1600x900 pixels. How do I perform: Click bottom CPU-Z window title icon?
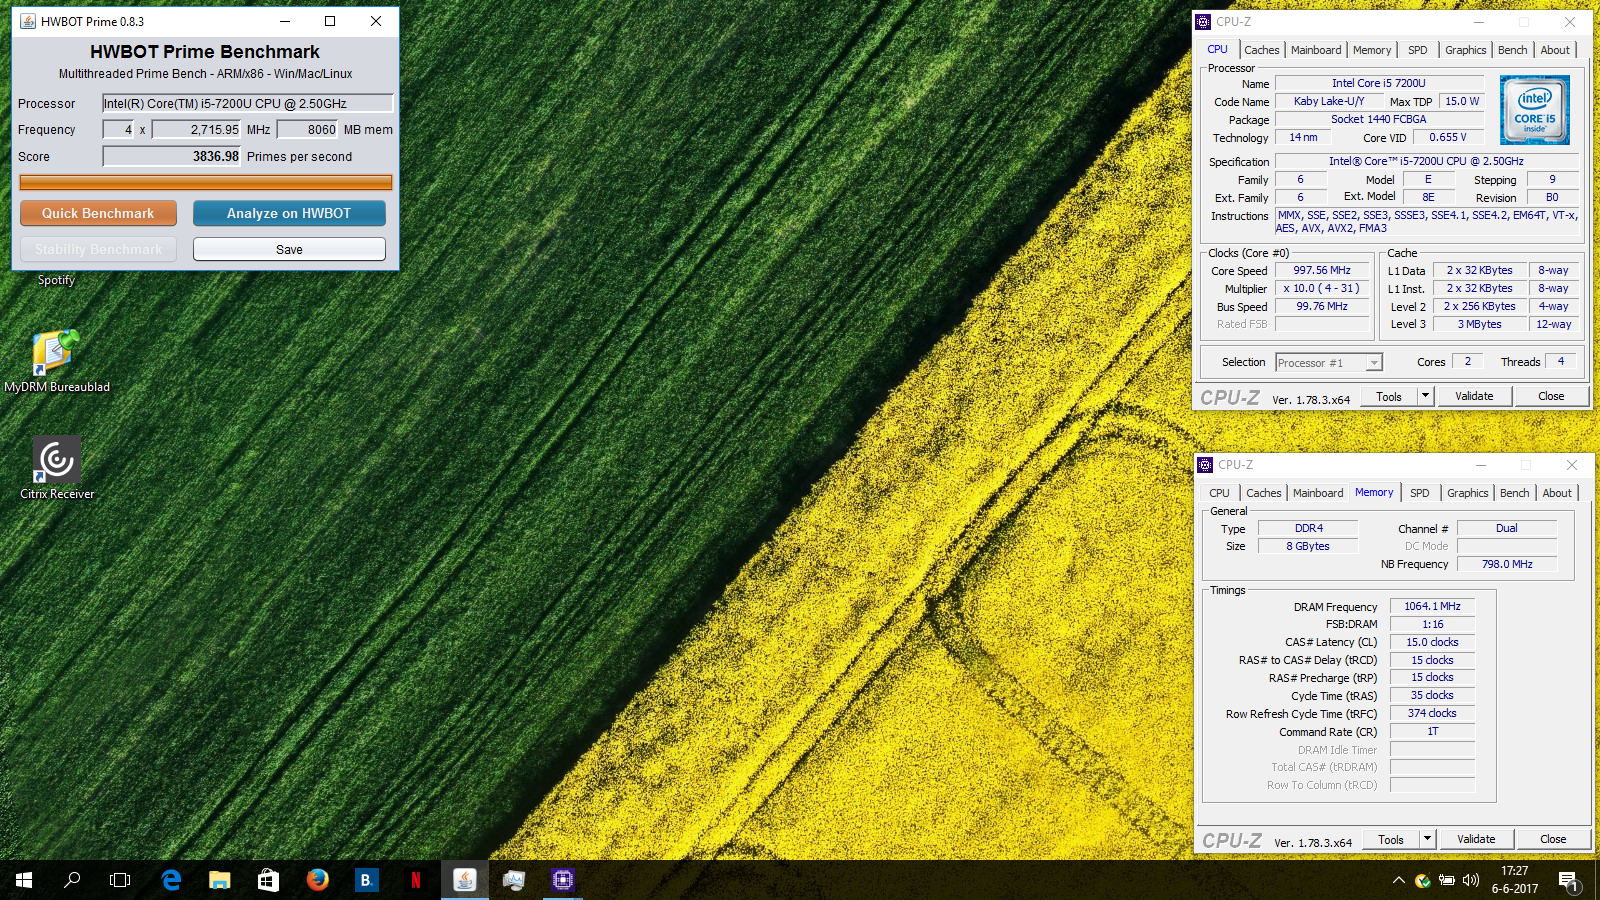(x=1206, y=465)
